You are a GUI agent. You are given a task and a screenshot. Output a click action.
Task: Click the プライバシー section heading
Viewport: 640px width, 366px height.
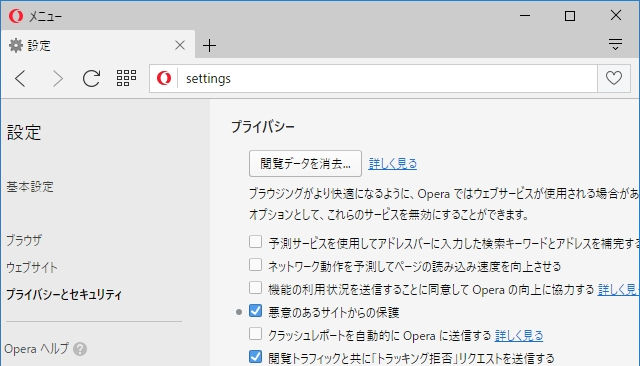click(x=263, y=127)
